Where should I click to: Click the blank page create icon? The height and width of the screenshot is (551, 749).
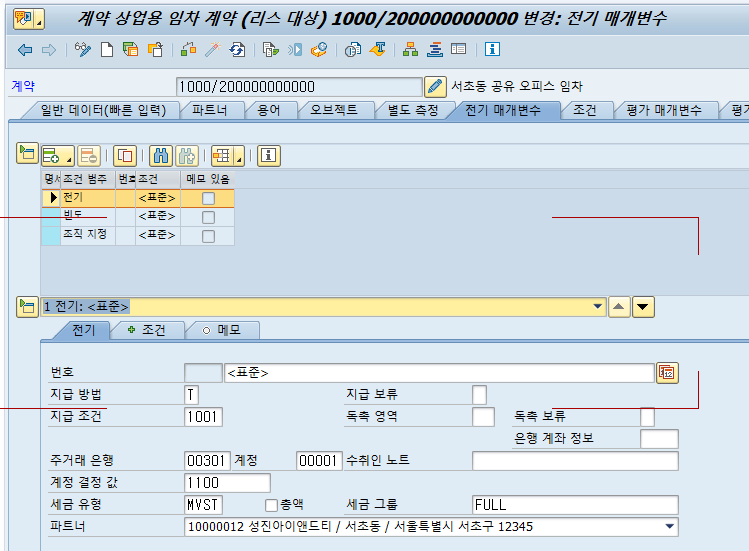107,50
